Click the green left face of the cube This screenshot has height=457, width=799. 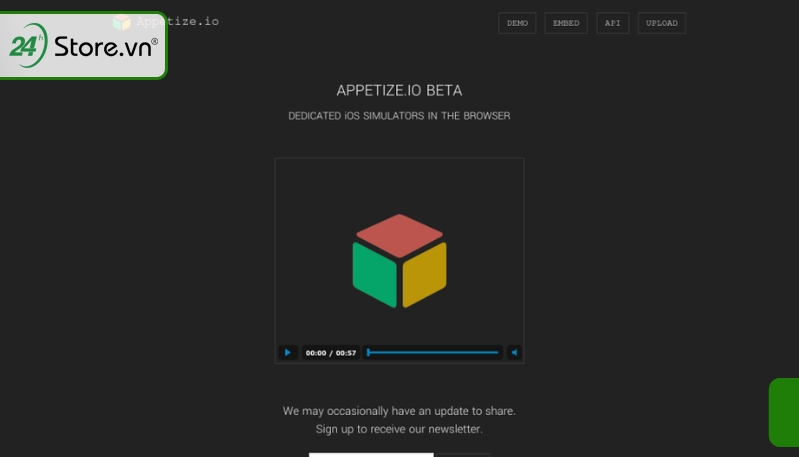coord(375,275)
